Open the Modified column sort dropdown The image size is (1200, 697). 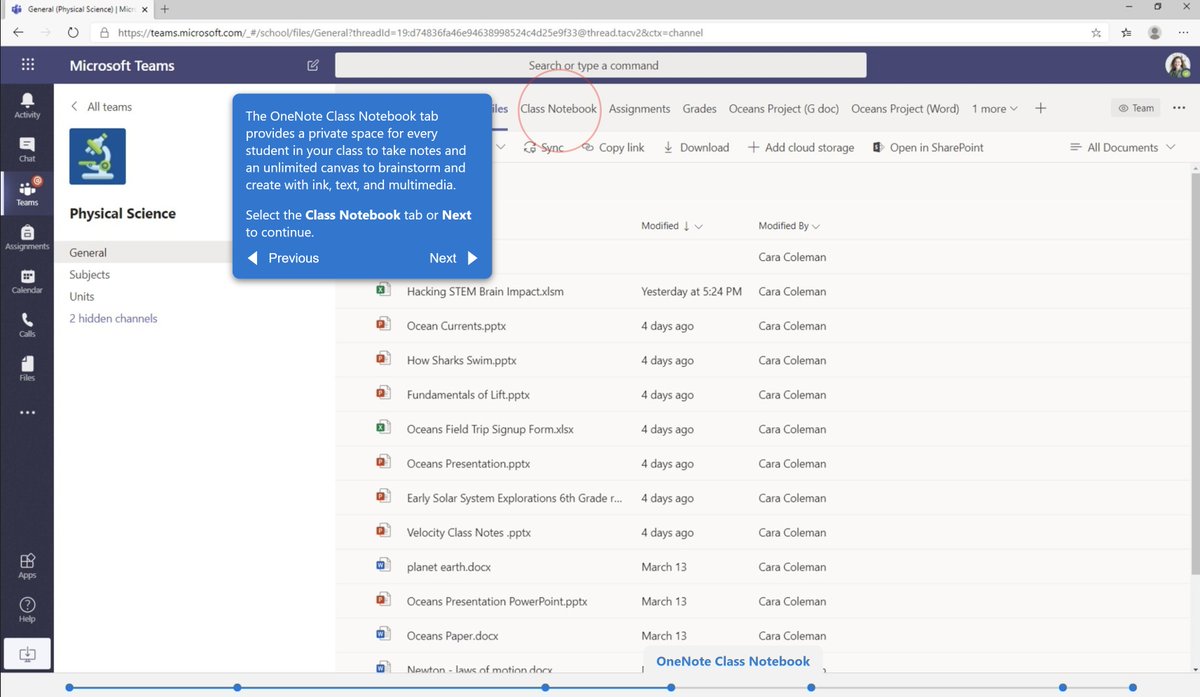pos(672,226)
